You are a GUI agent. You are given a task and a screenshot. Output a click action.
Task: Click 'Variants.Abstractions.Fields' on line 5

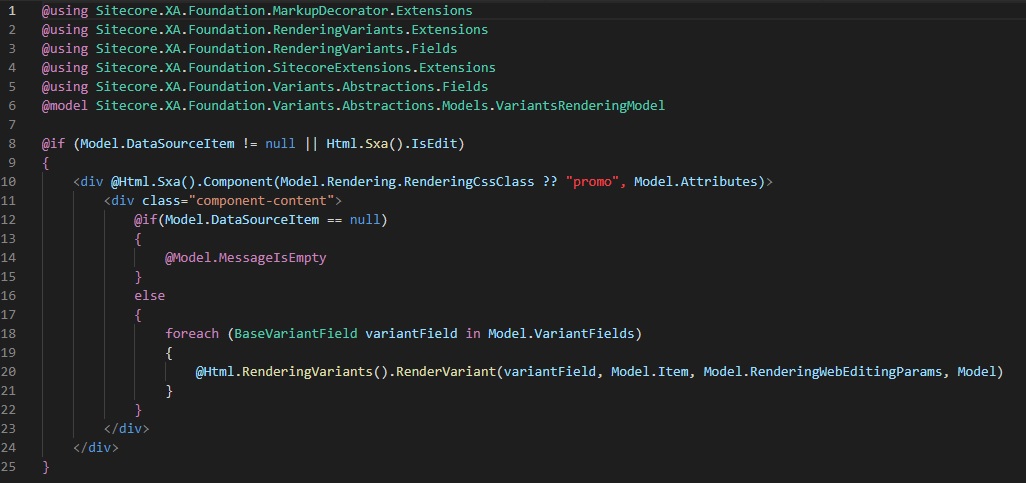click(380, 87)
